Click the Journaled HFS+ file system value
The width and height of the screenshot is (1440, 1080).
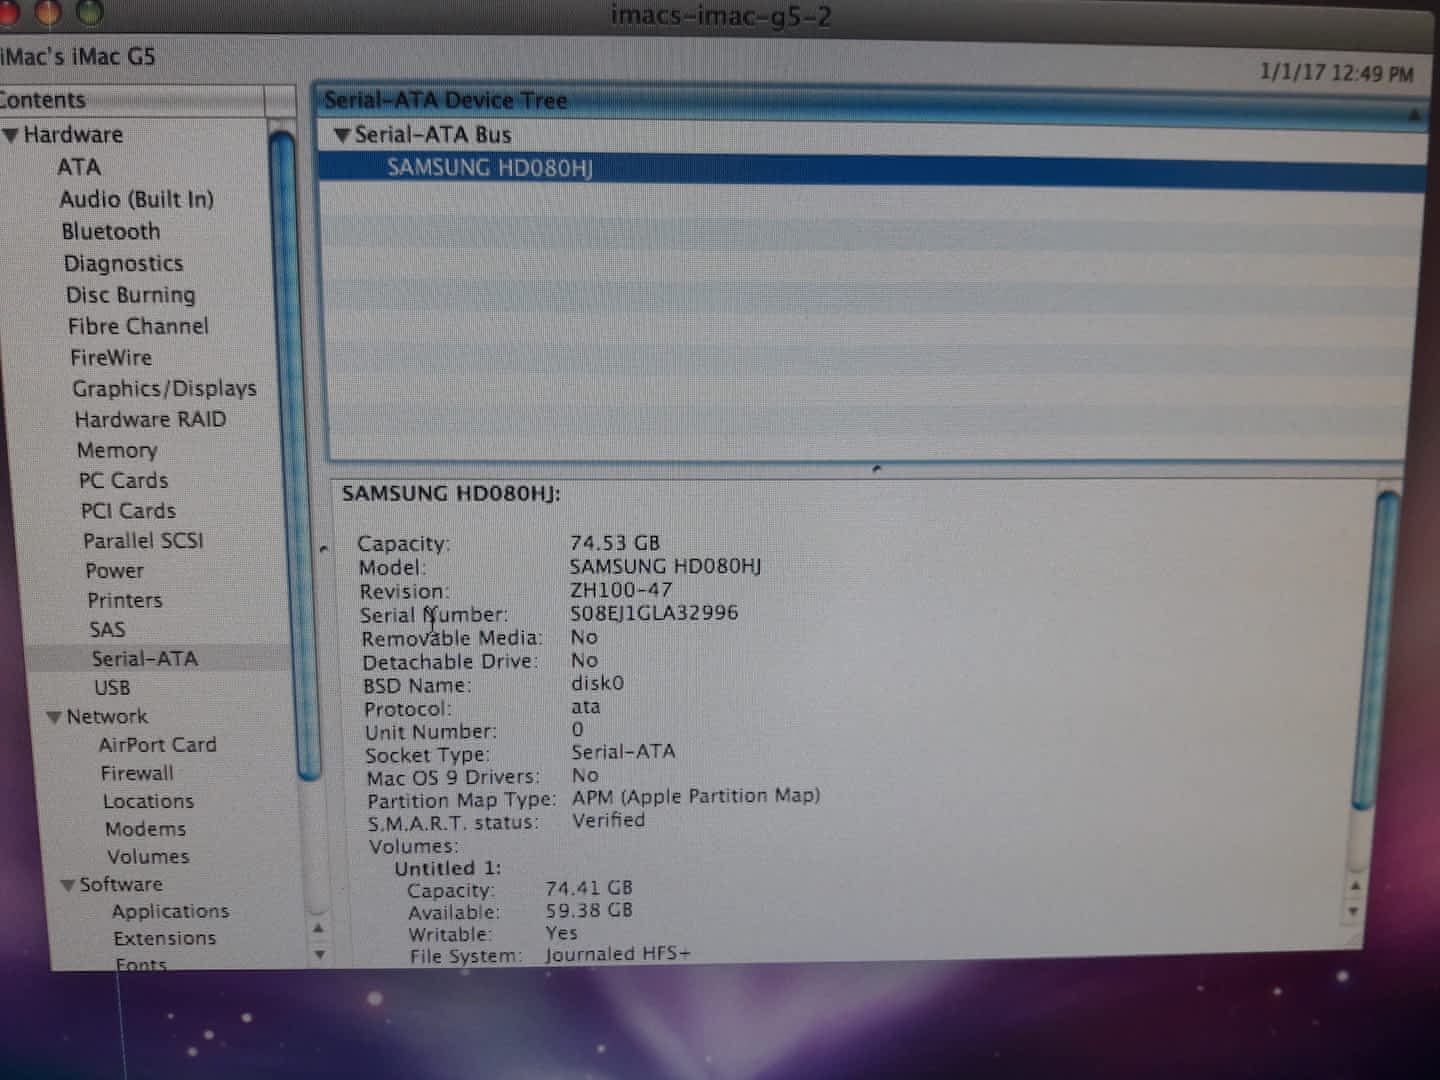pyautogui.click(x=618, y=954)
